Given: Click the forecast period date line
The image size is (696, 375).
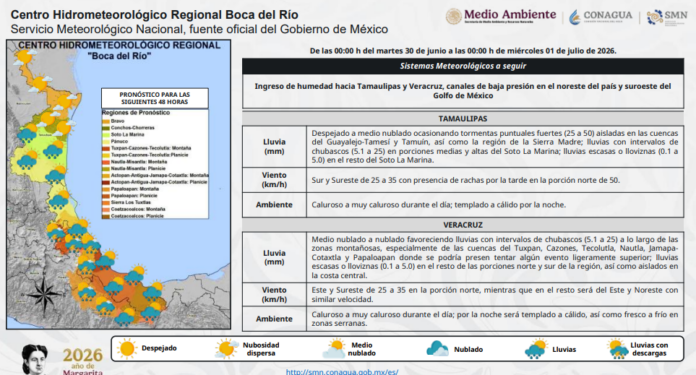Looking at the screenshot, I should (x=463, y=51).
